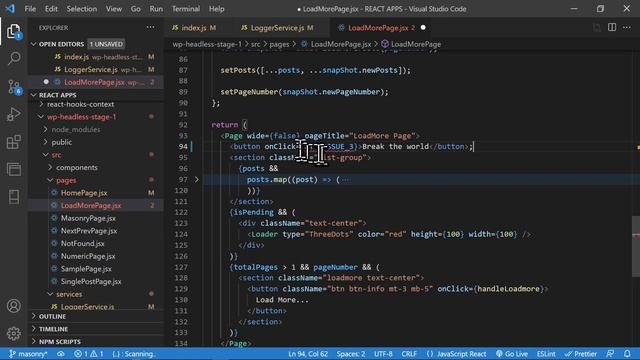Viewport: 640px width, 360px height.
Task: Open the File menu
Action: point(30,9)
